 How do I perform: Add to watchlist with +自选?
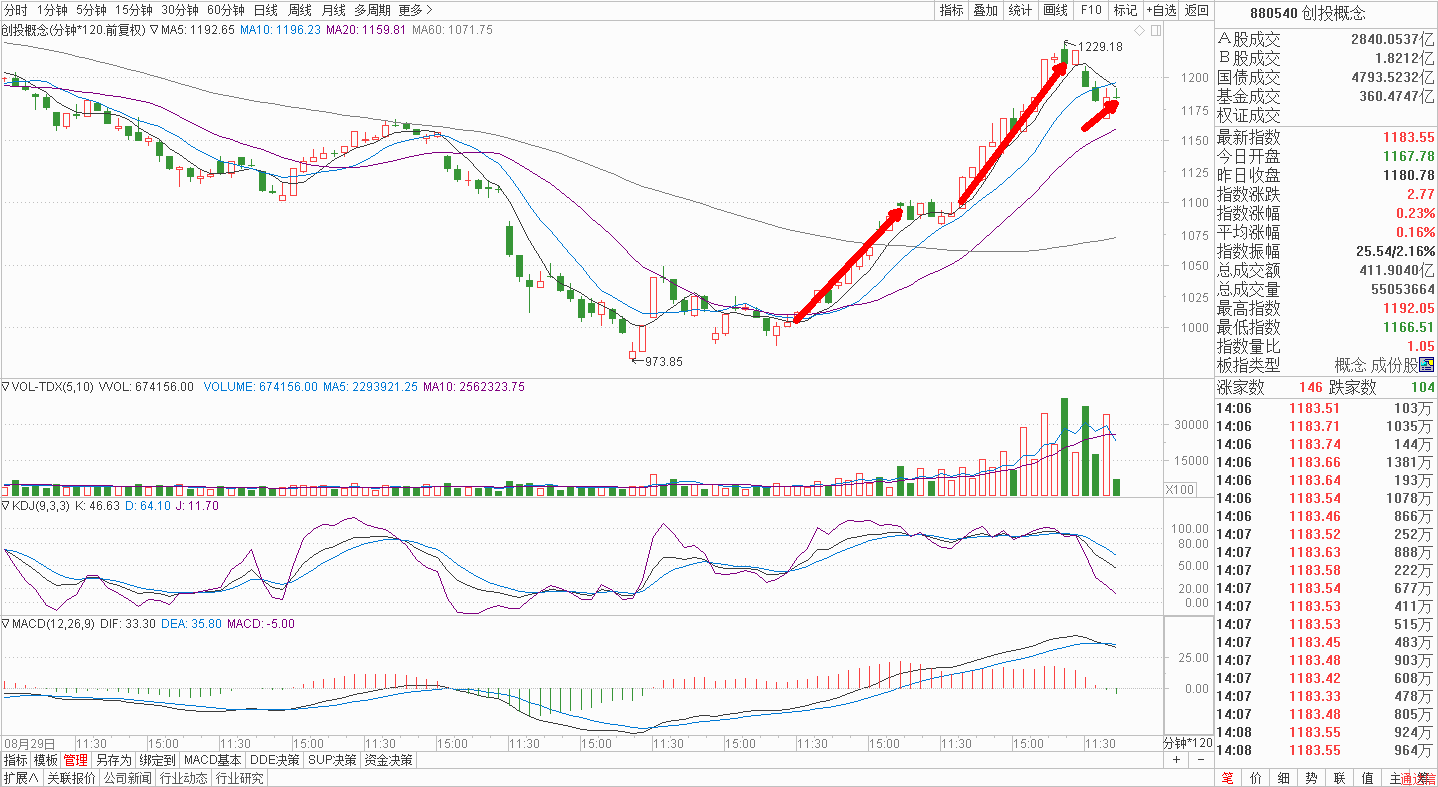click(x=1161, y=10)
